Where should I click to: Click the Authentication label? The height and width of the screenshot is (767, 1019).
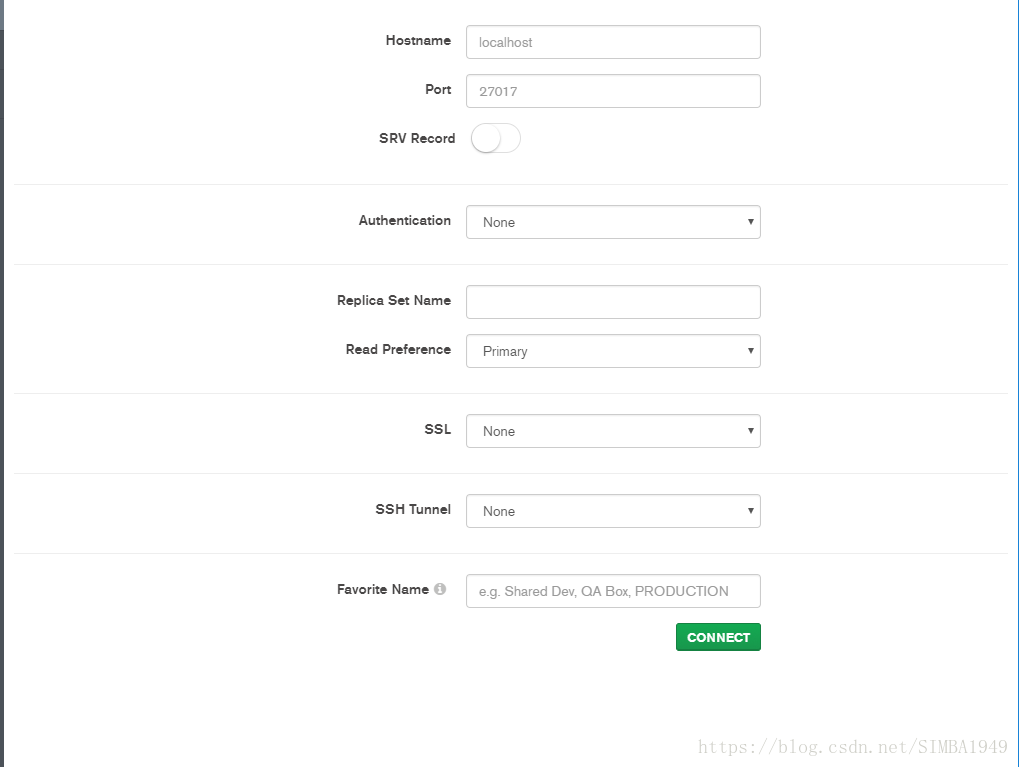pos(405,220)
